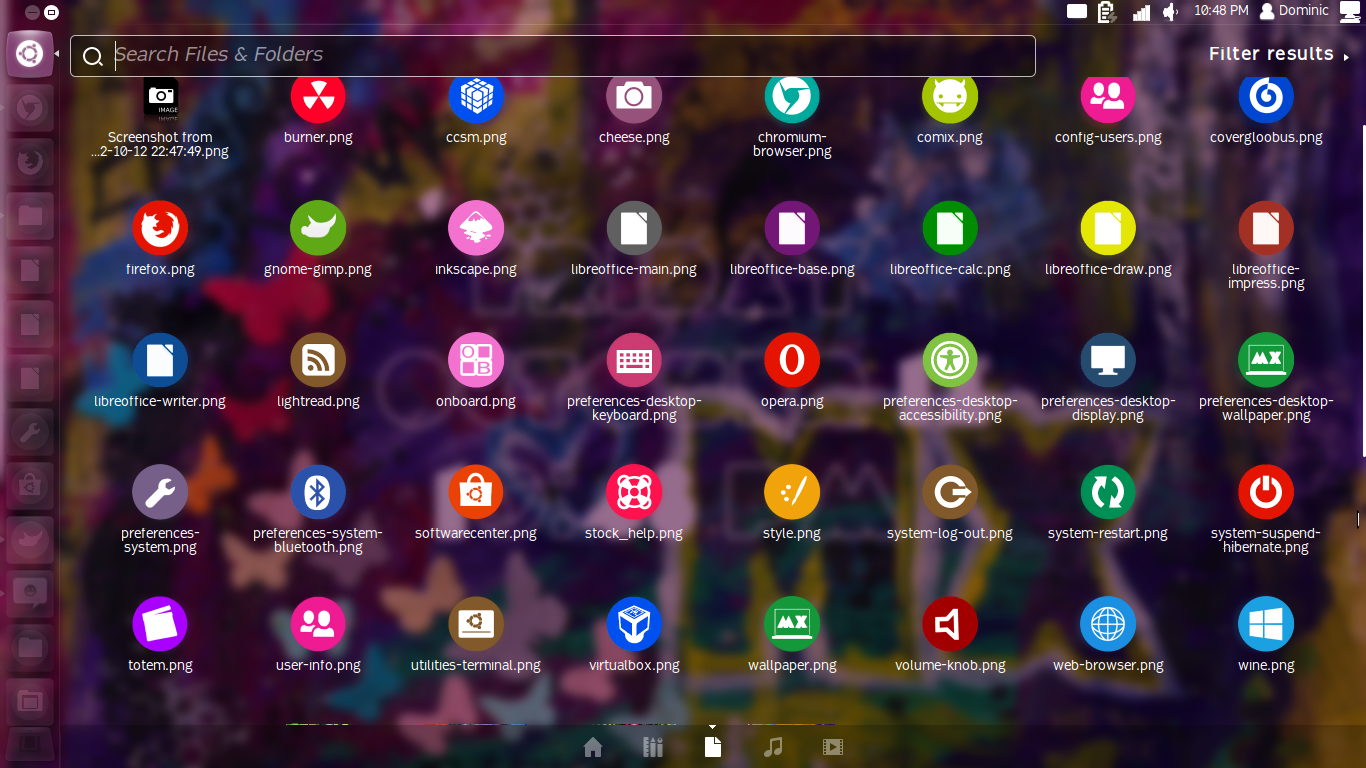Focus the Search Files & Folders field
The image size is (1366, 768).
point(553,56)
